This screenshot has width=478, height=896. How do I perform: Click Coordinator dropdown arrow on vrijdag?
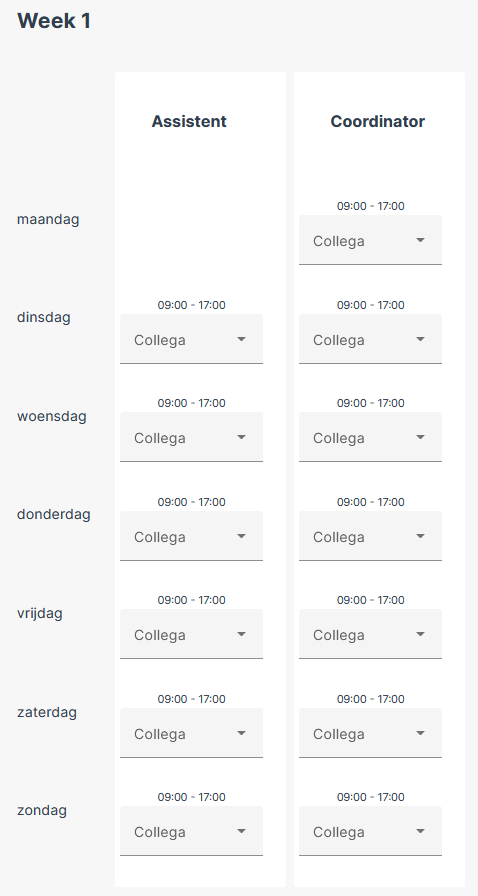pos(420,634)
